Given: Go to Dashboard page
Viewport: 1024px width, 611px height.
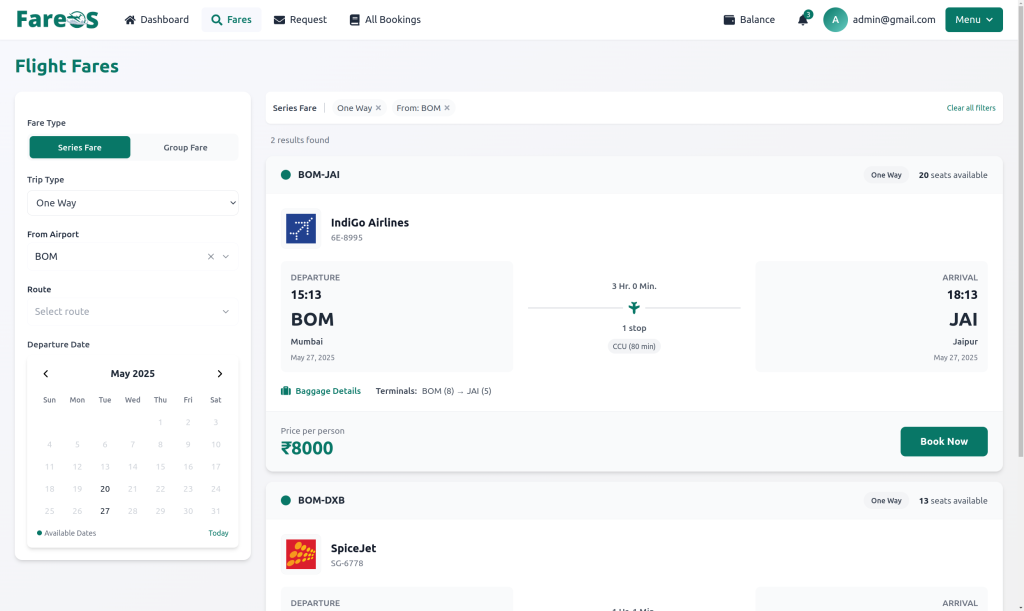Looking at the screenshot, I should (x=157, y=20).
